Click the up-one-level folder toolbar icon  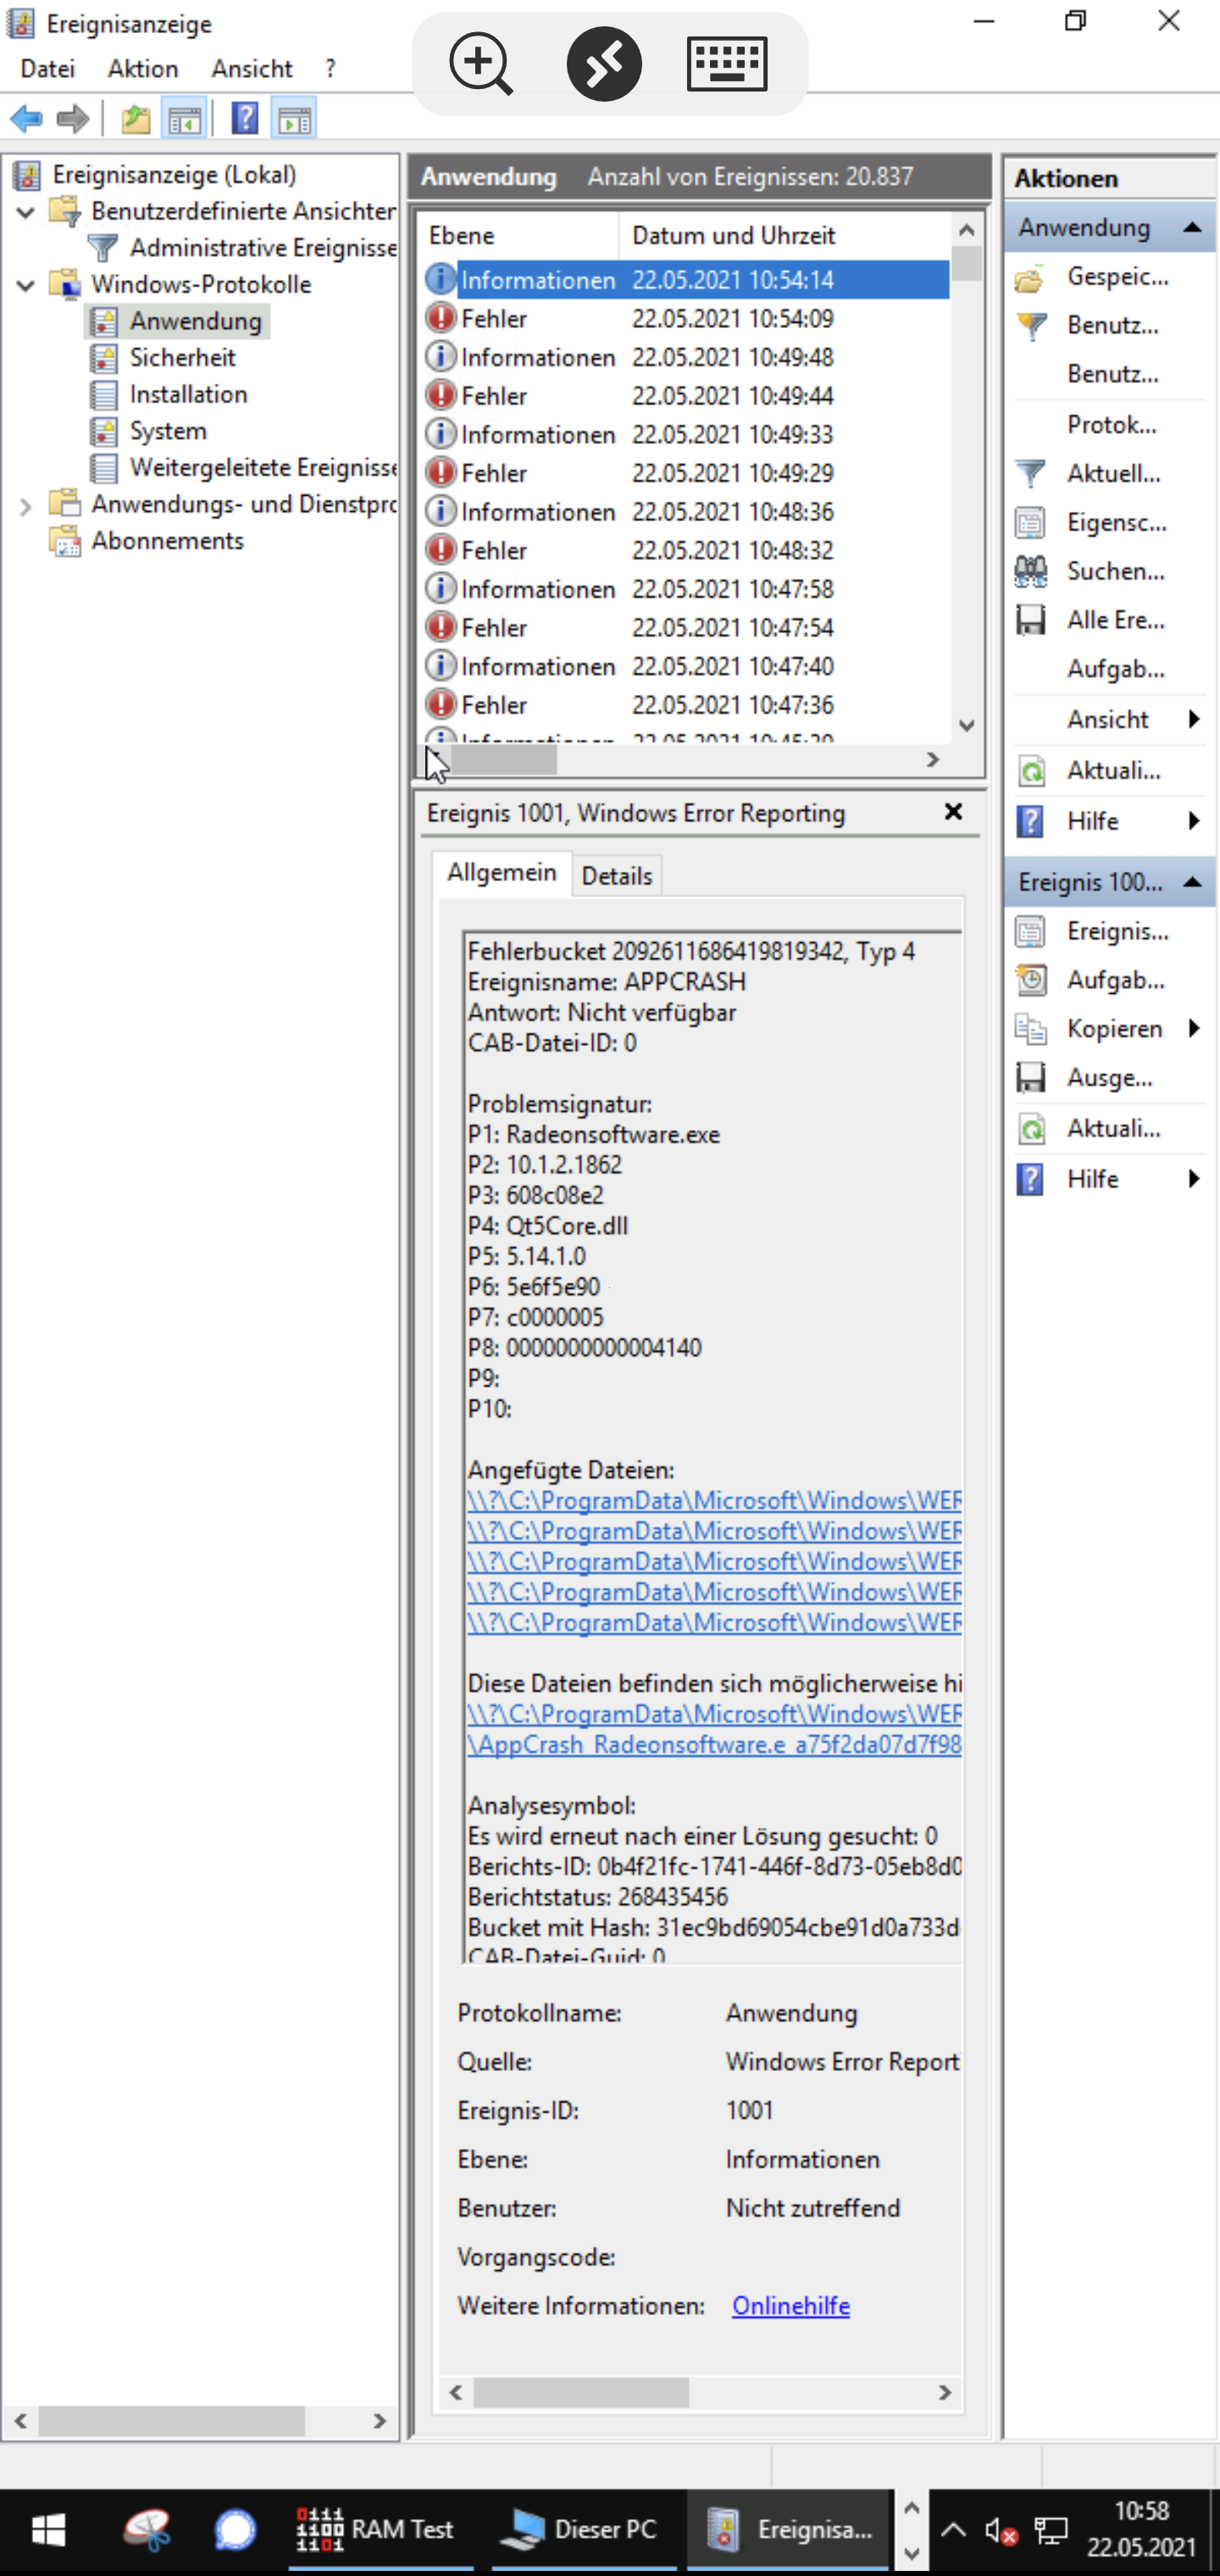[136, 120]
